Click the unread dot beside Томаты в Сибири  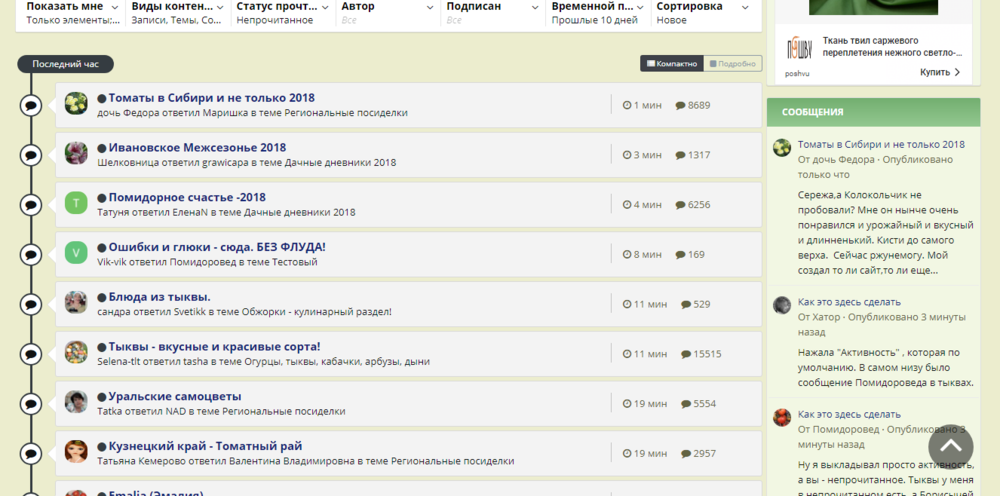[x=102, y=98]
